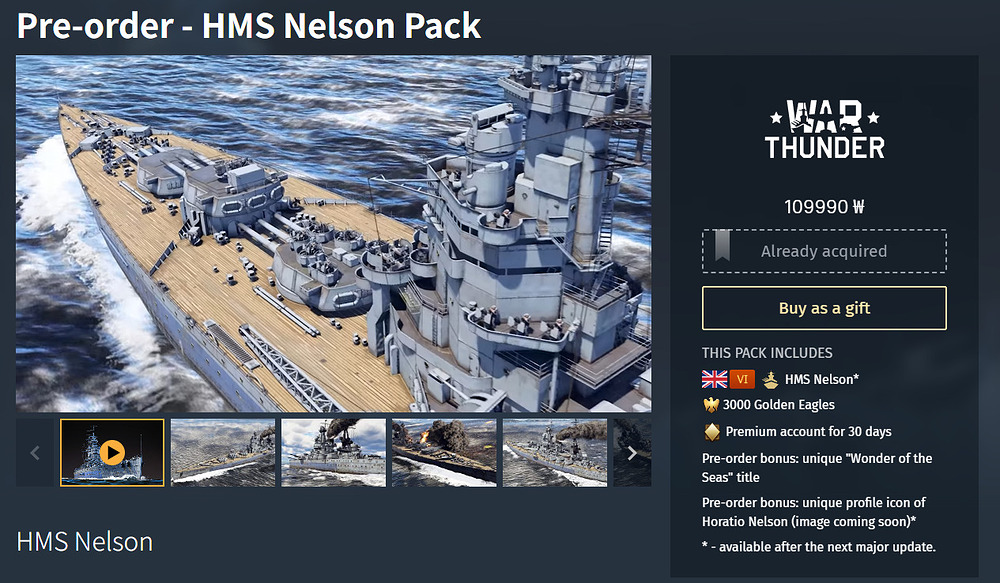Viewport: 1000px width, 583px height.
Task: Open the partially visible last thumbnail
Action: point(633,453)
